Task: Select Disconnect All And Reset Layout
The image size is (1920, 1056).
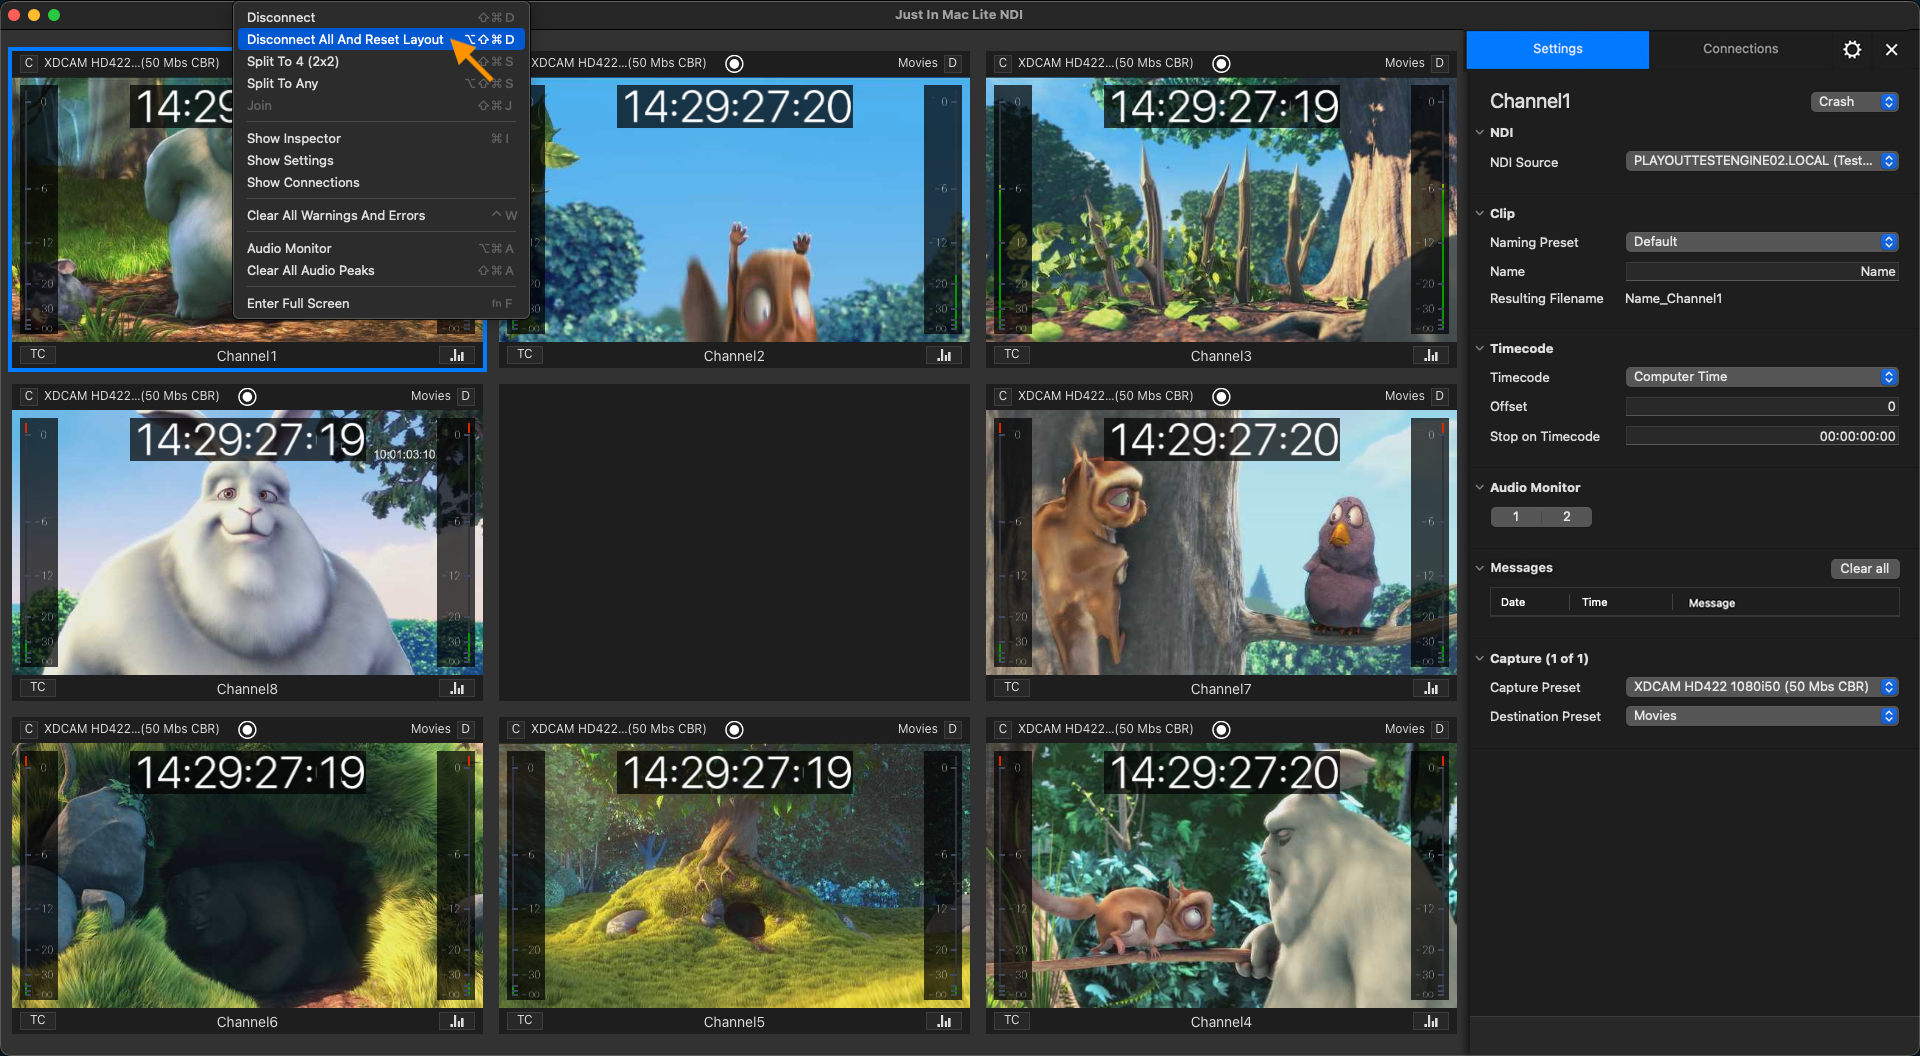Action: (381, 40)
